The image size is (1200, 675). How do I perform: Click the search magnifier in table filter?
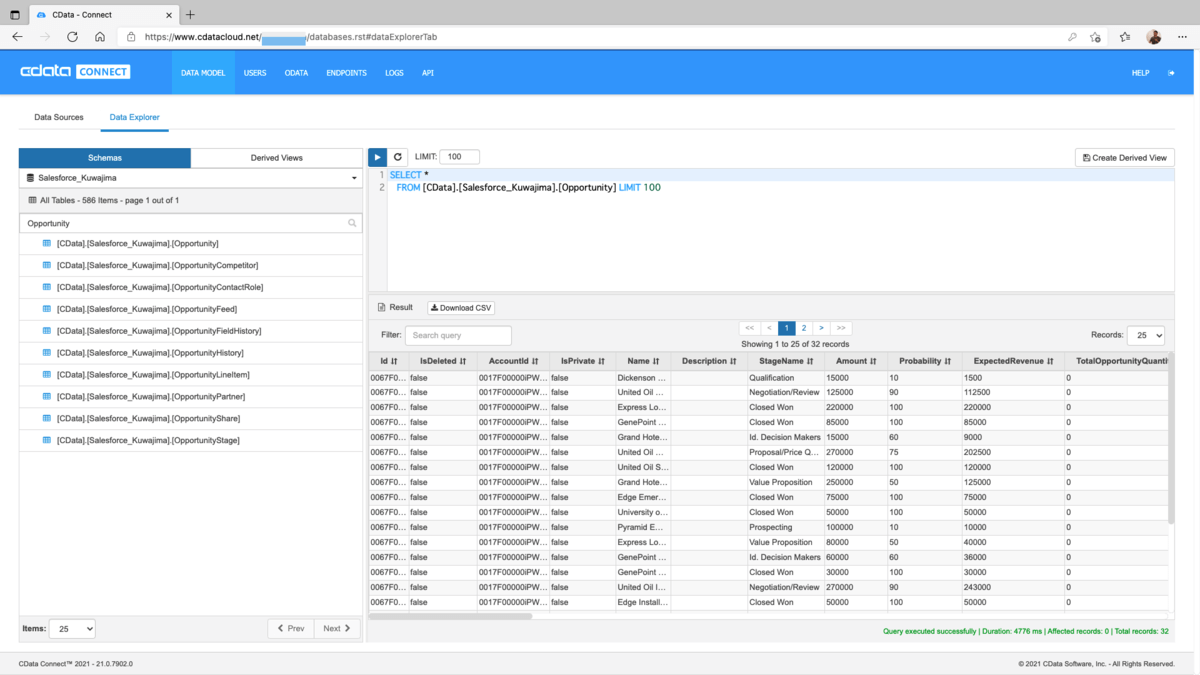click(352, 224)
